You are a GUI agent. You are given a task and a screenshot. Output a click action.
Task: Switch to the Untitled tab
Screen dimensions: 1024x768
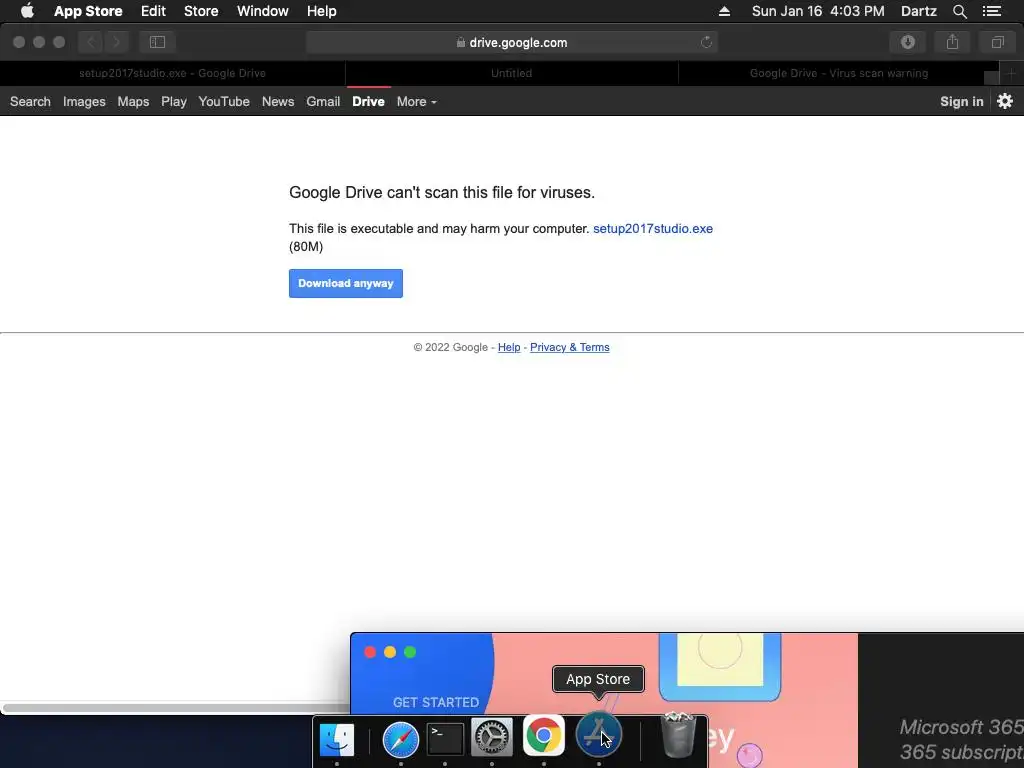click(x=511, y=73)
